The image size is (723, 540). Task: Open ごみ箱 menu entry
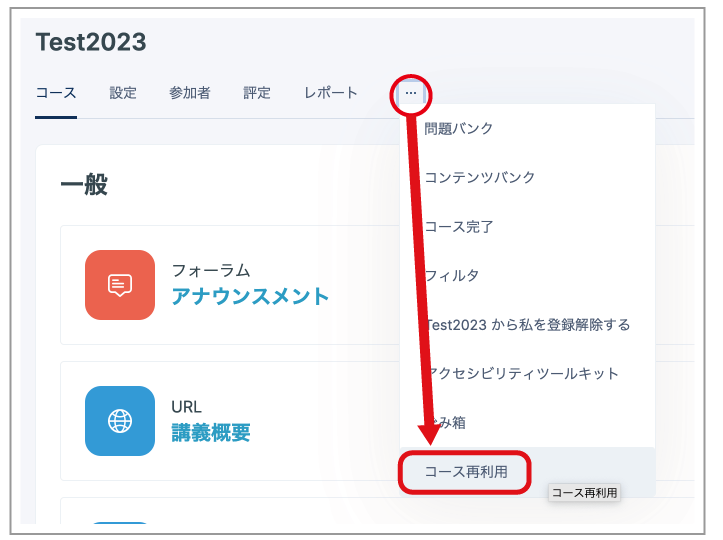527,422
